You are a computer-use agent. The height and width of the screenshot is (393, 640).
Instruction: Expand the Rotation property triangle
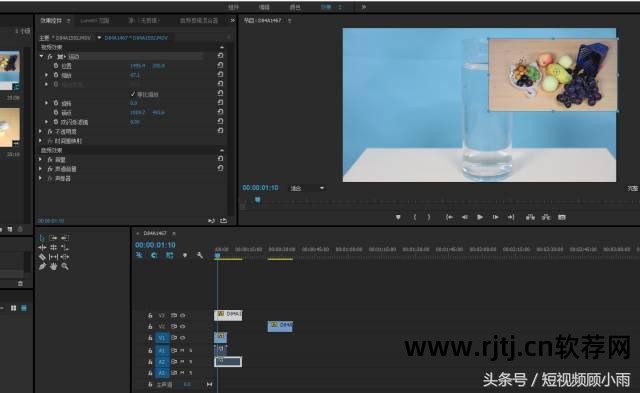tap(46, 103)
